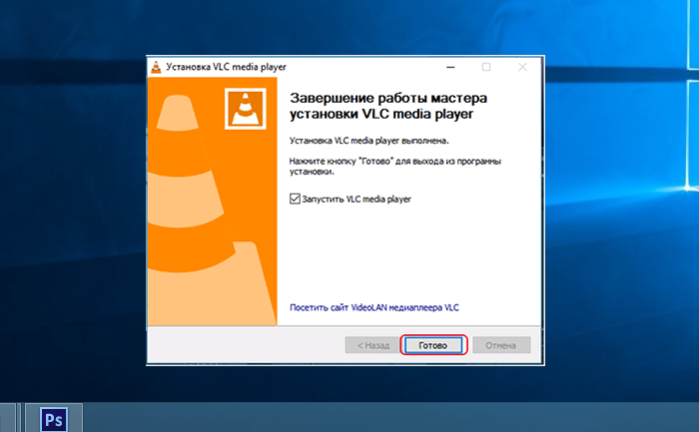Open Photoshop from the taskbar
The width and height of the screenshot is (699, 432).
54,419
